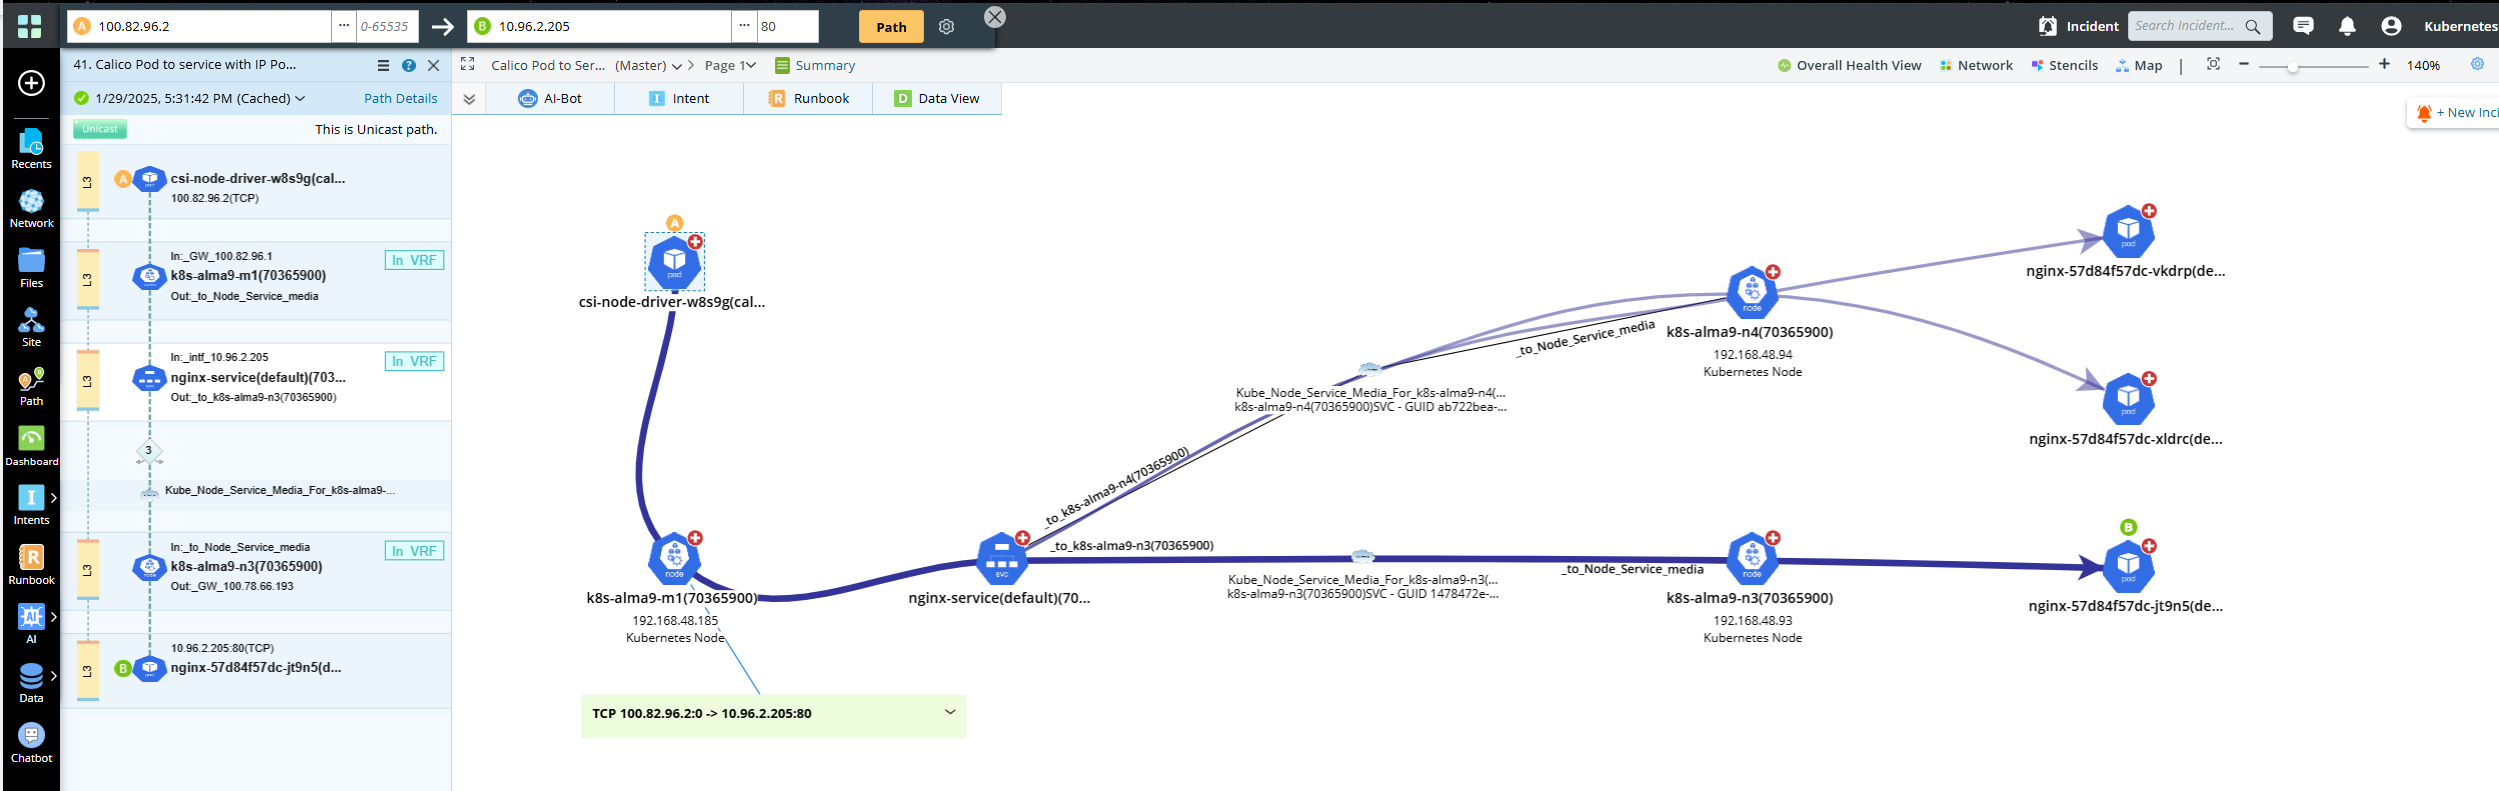The height and width of the screenshot is (791, 2499).
Task: Expand the (Master) branch dropdown
Action: (676, 66)
